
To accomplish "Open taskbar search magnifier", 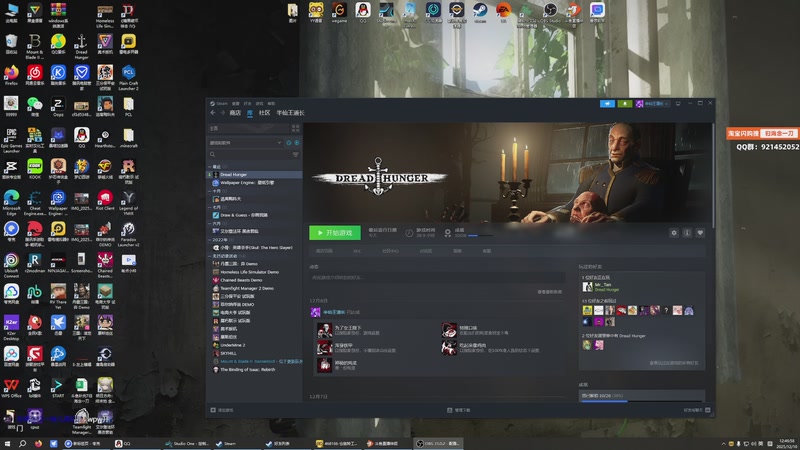I will (22, 444).
